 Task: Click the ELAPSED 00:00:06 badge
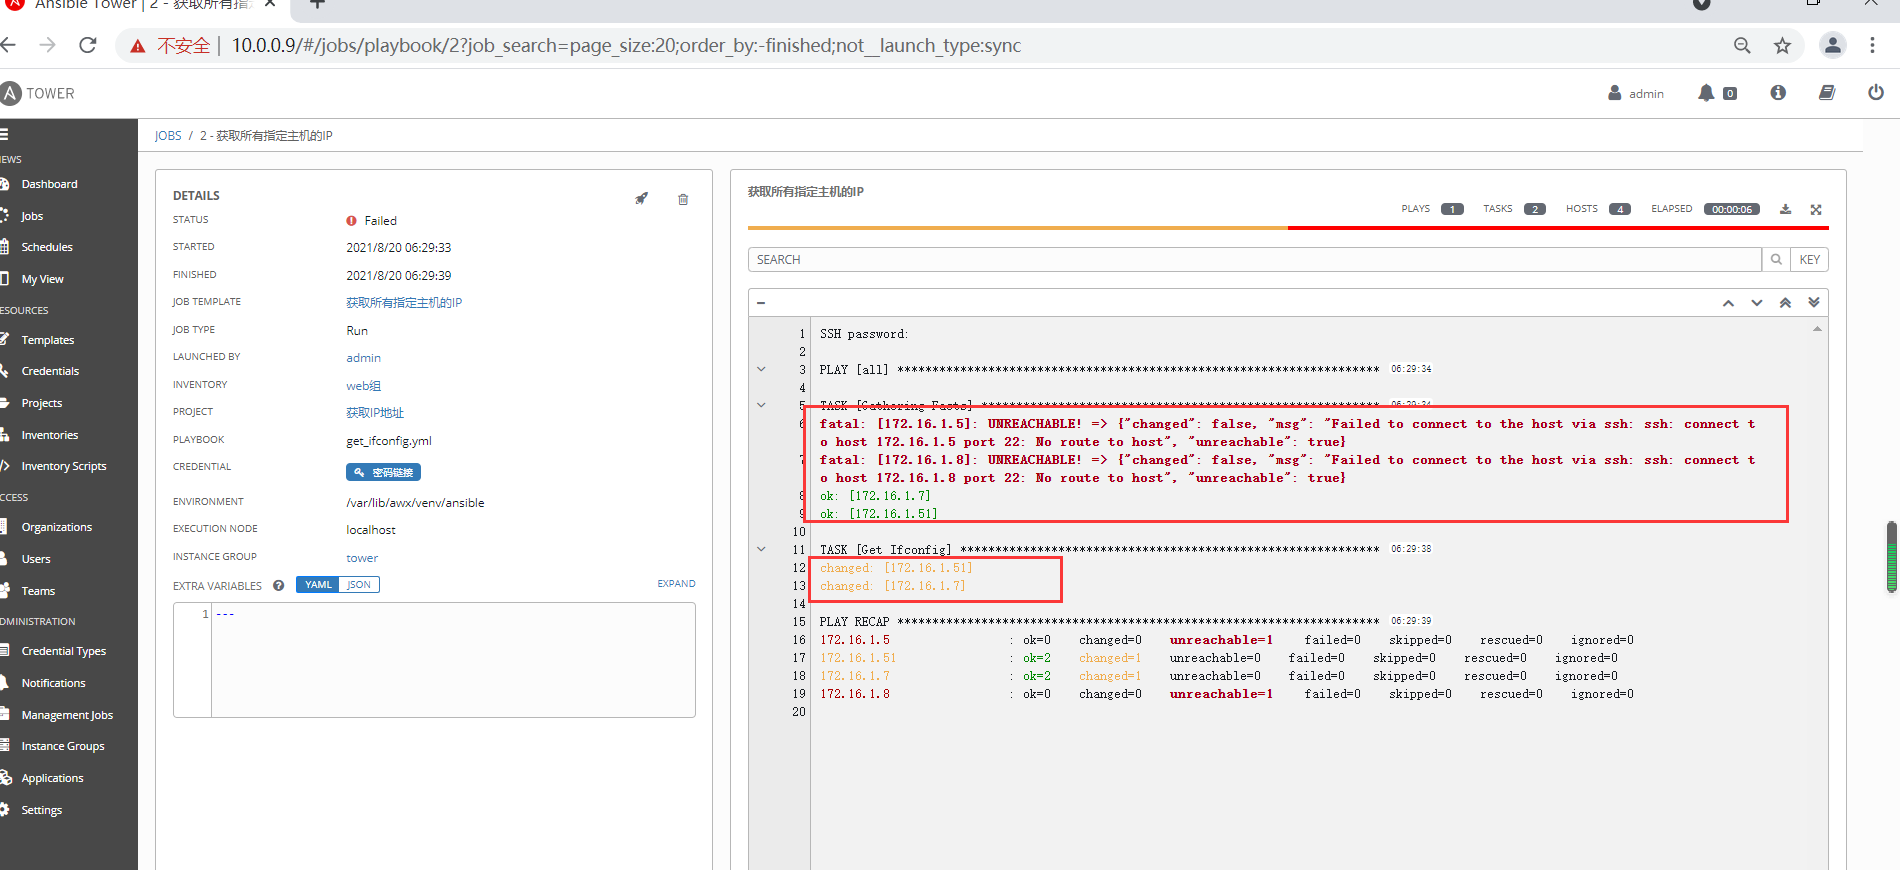(1732, 209)
